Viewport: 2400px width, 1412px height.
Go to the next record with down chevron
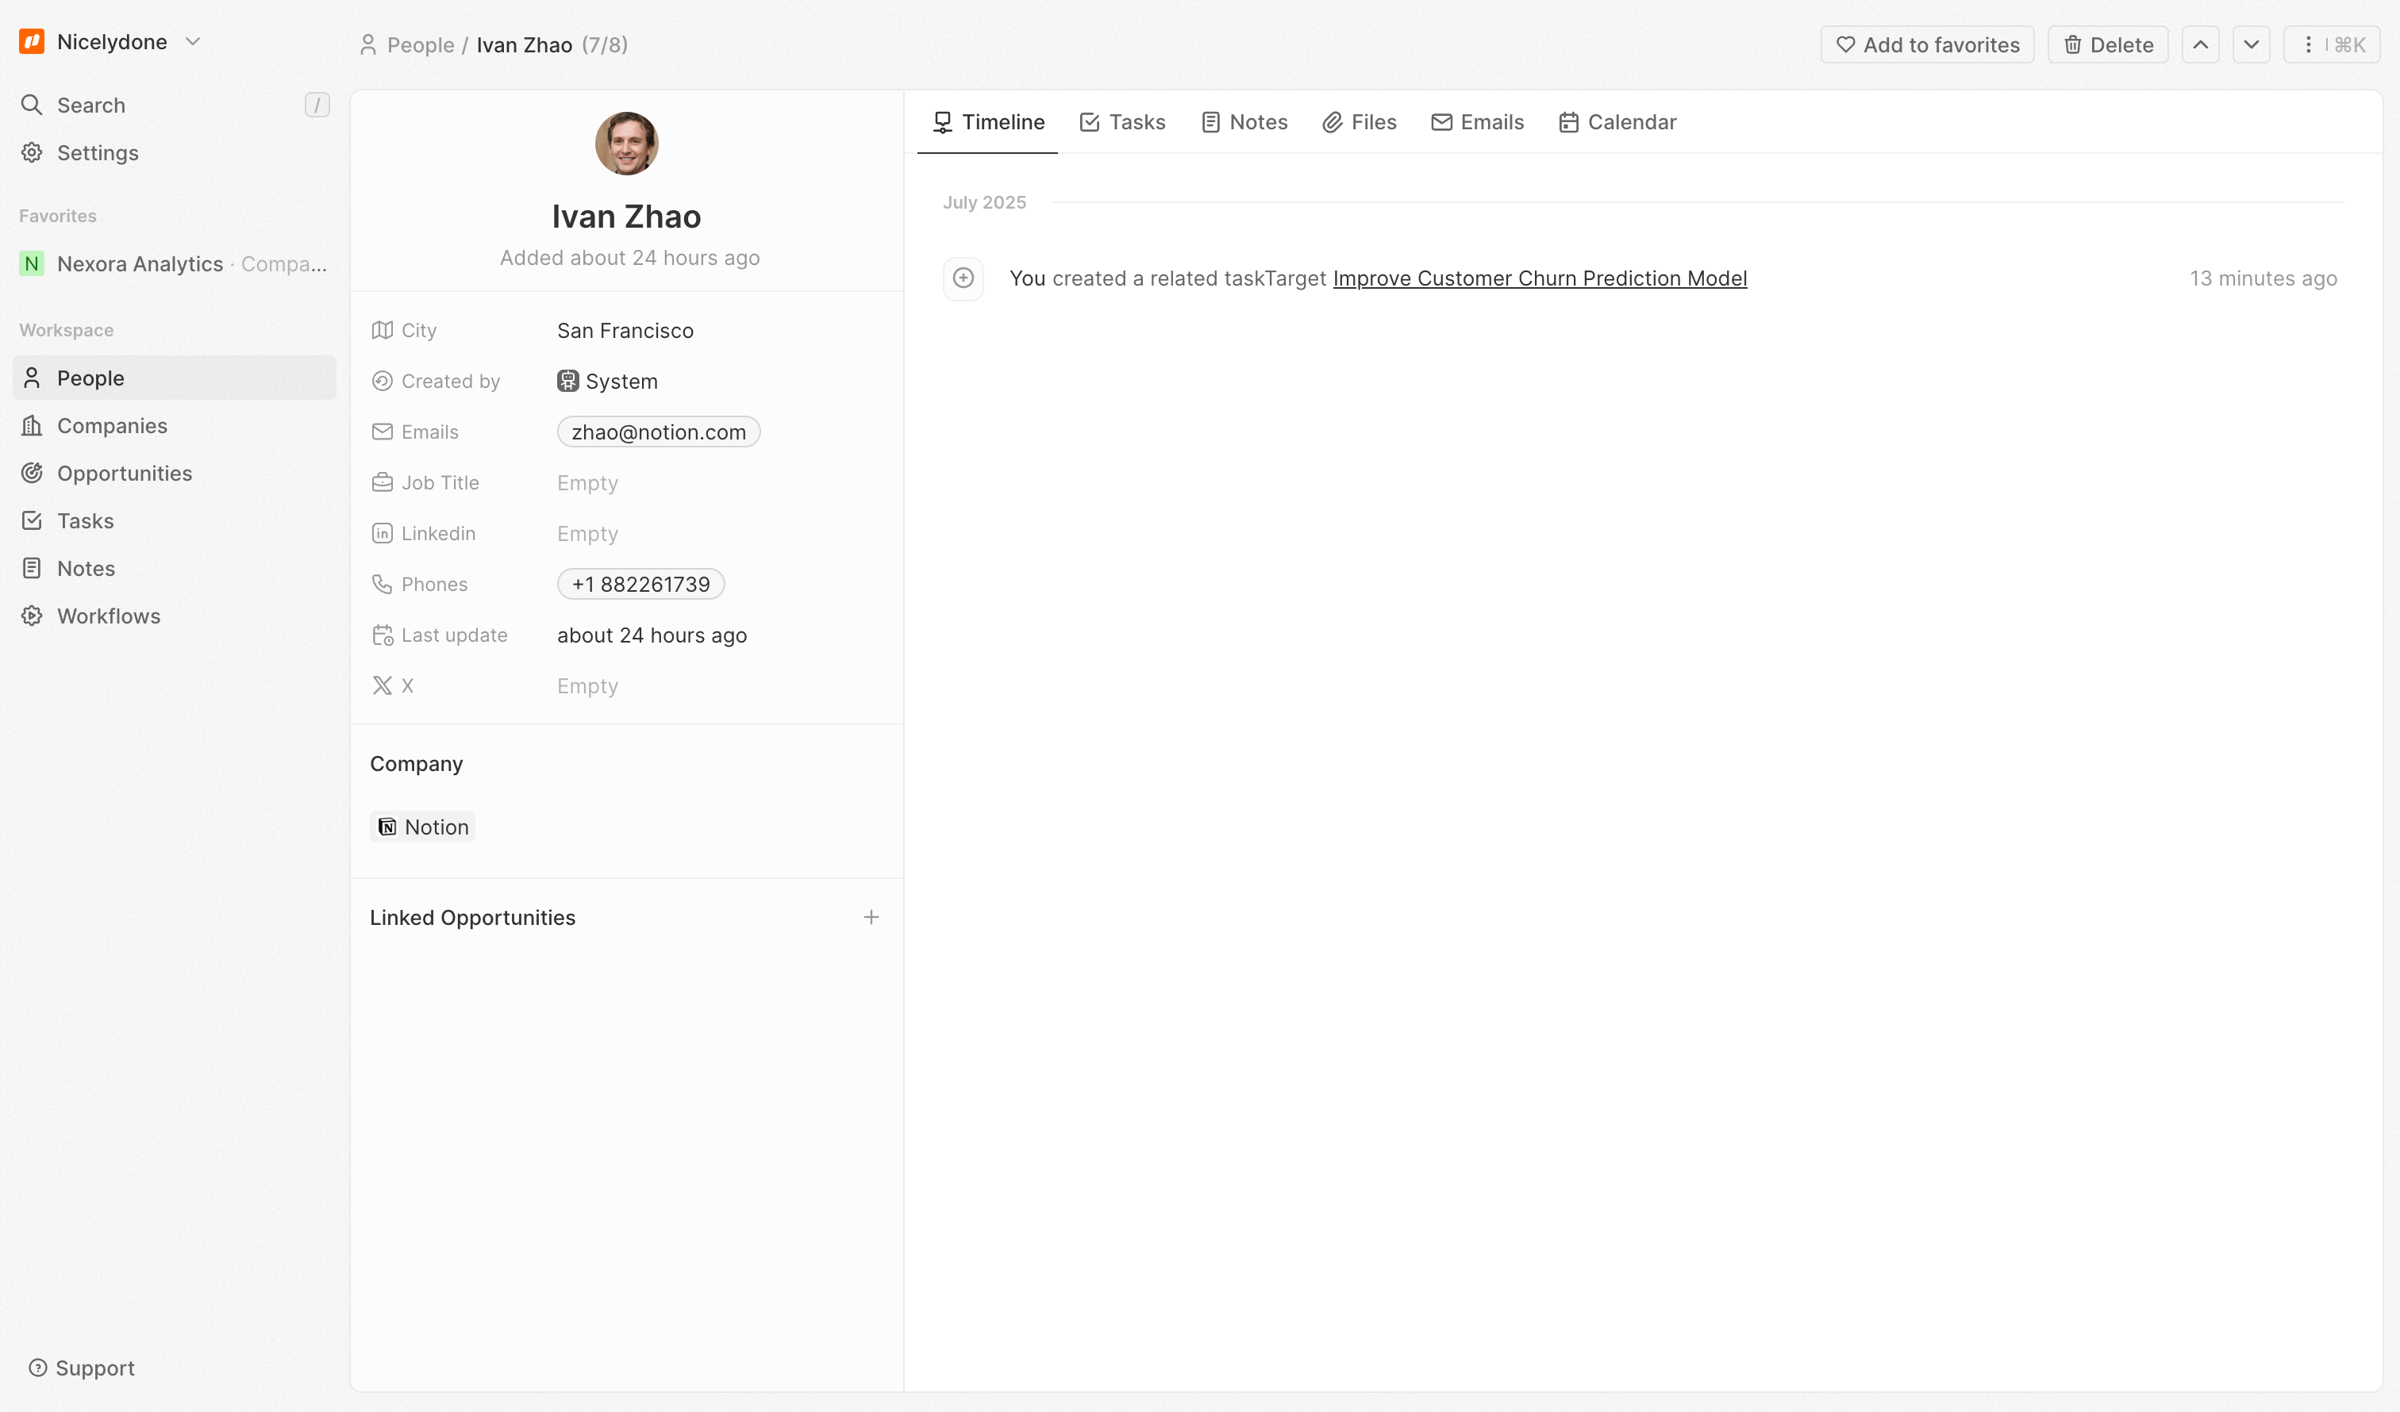(2252, 45)
